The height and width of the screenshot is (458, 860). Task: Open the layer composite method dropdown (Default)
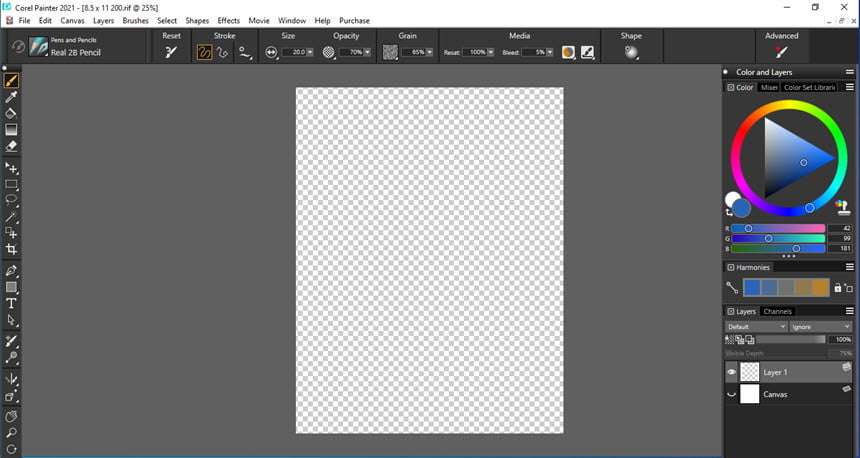[756, 327]
